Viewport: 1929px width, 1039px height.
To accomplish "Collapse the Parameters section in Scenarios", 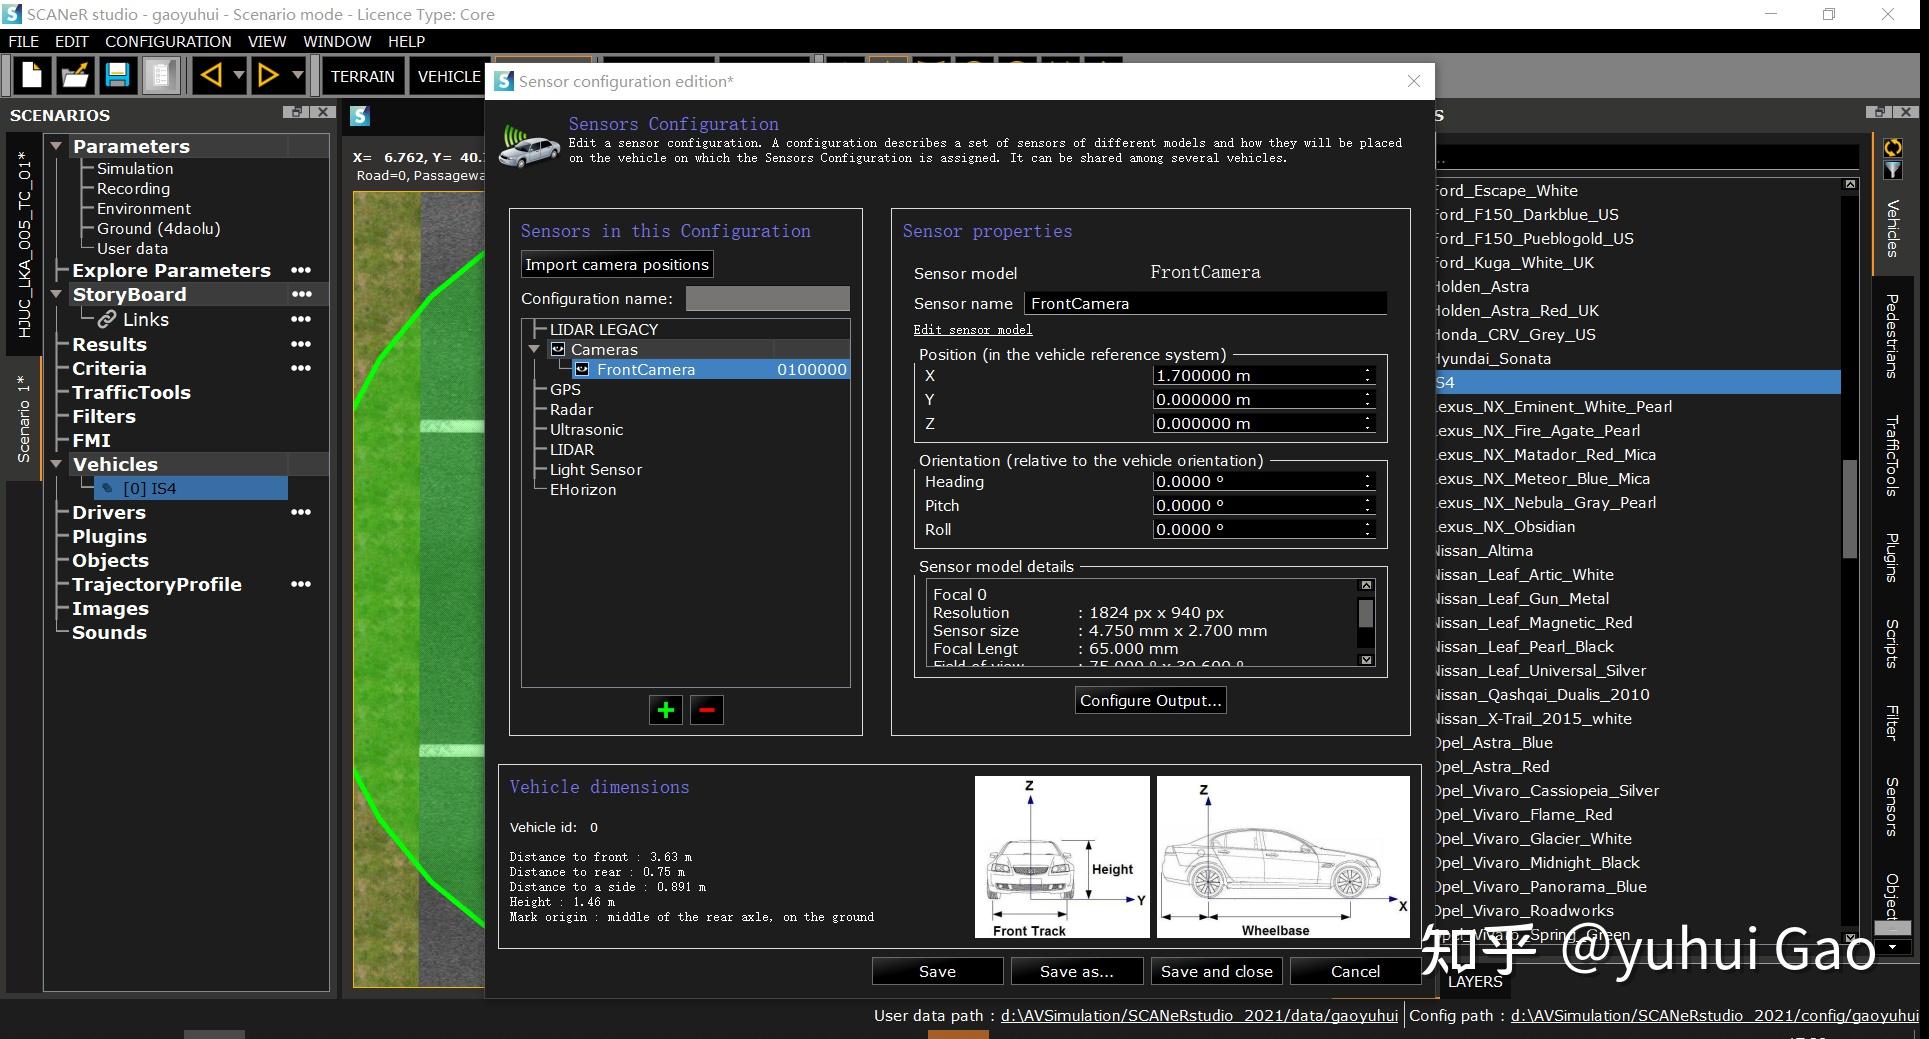I will (x=57, y=147).
